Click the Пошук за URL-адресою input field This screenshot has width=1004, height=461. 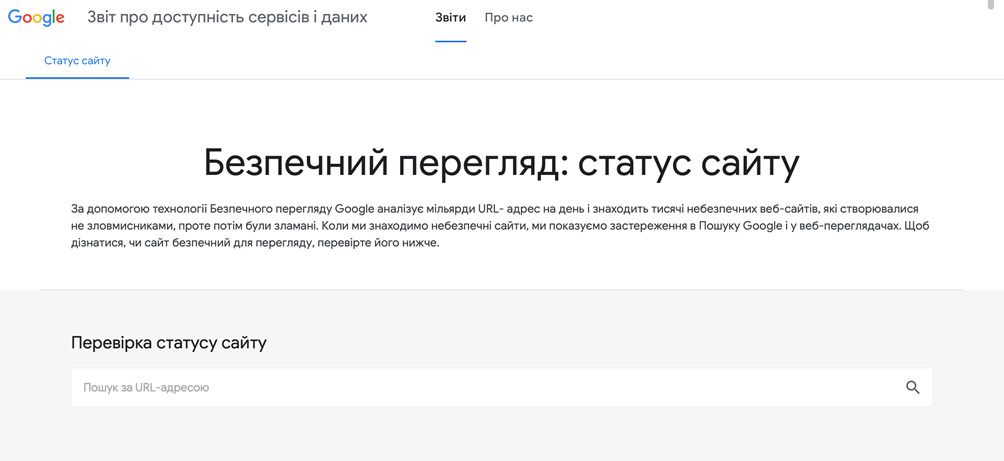[x=501, y=387]
